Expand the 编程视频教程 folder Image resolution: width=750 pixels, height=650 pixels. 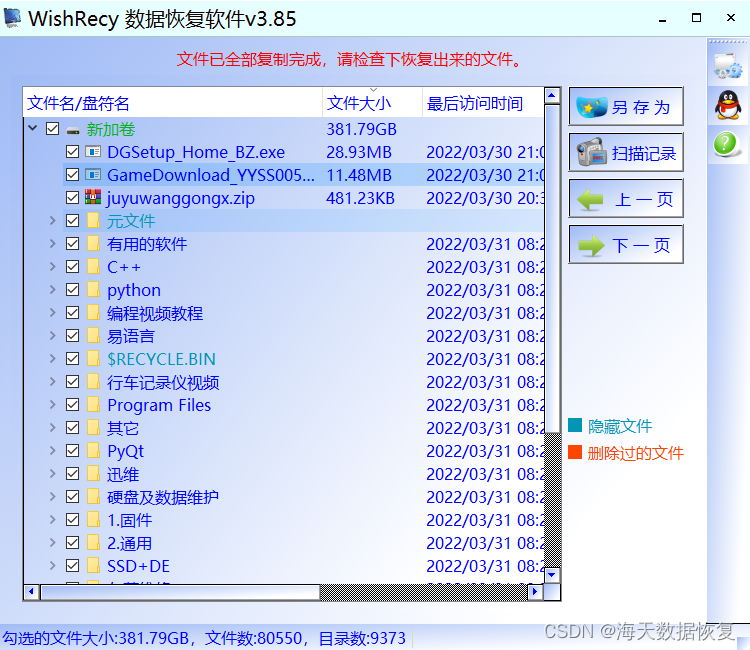53,312
